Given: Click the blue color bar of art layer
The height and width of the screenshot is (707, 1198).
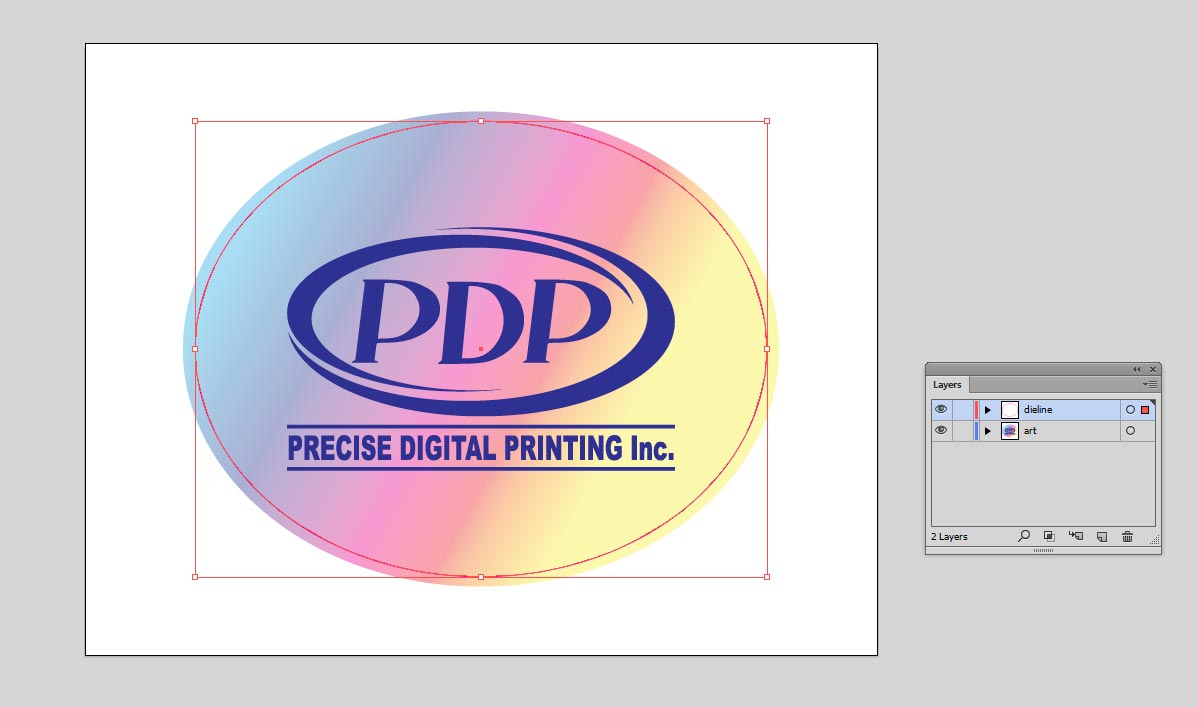Looking at the screenshot, I should coord(976,431).
